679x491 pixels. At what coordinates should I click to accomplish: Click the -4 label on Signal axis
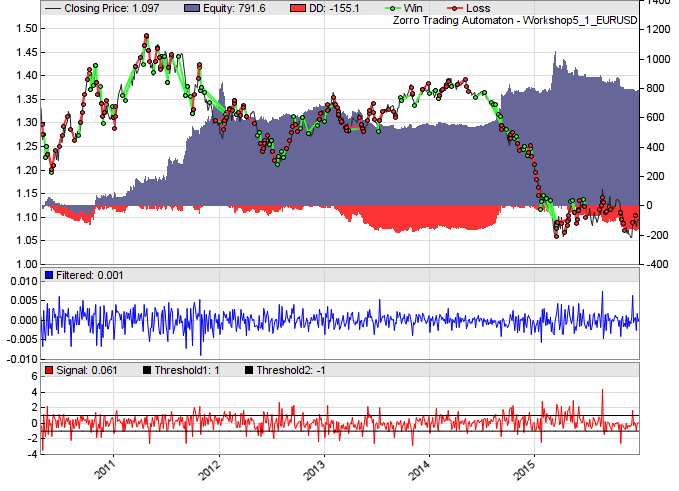point(32,454)
